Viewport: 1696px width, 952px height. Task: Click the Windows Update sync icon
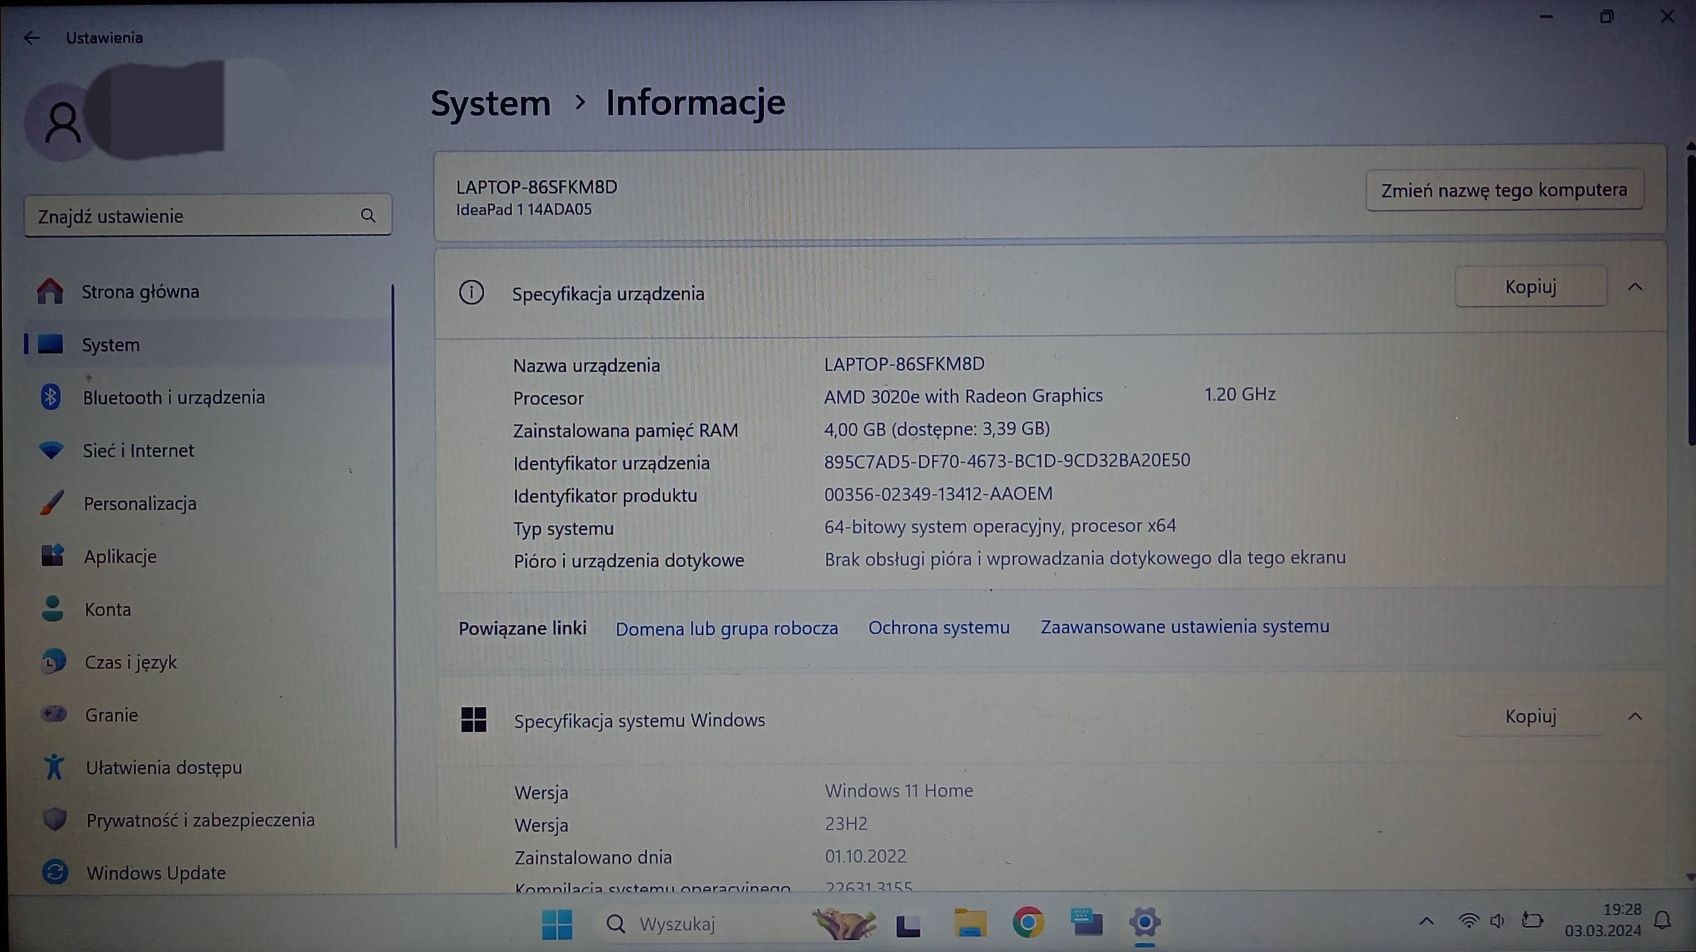pyautogui.click(x=55, y=872)
